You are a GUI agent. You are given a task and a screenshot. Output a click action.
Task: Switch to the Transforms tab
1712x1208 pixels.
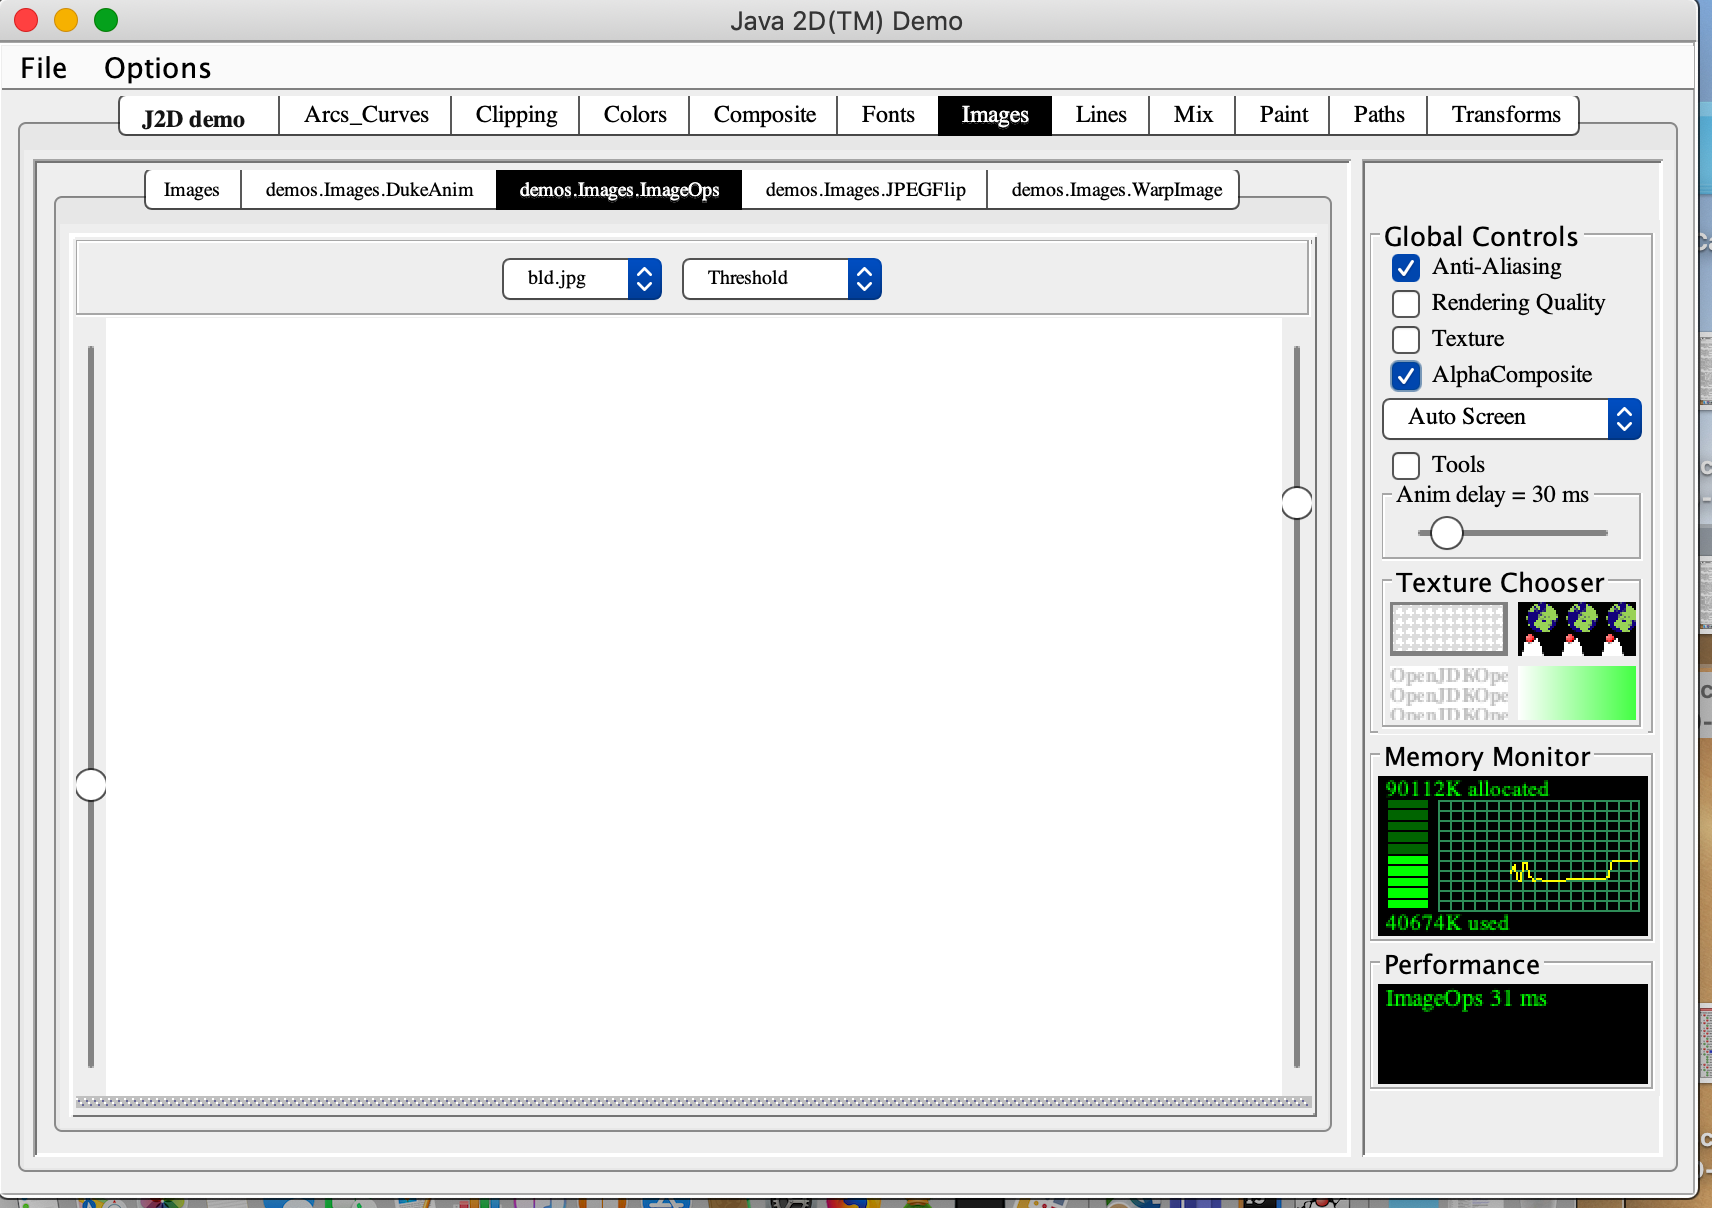1505,115
